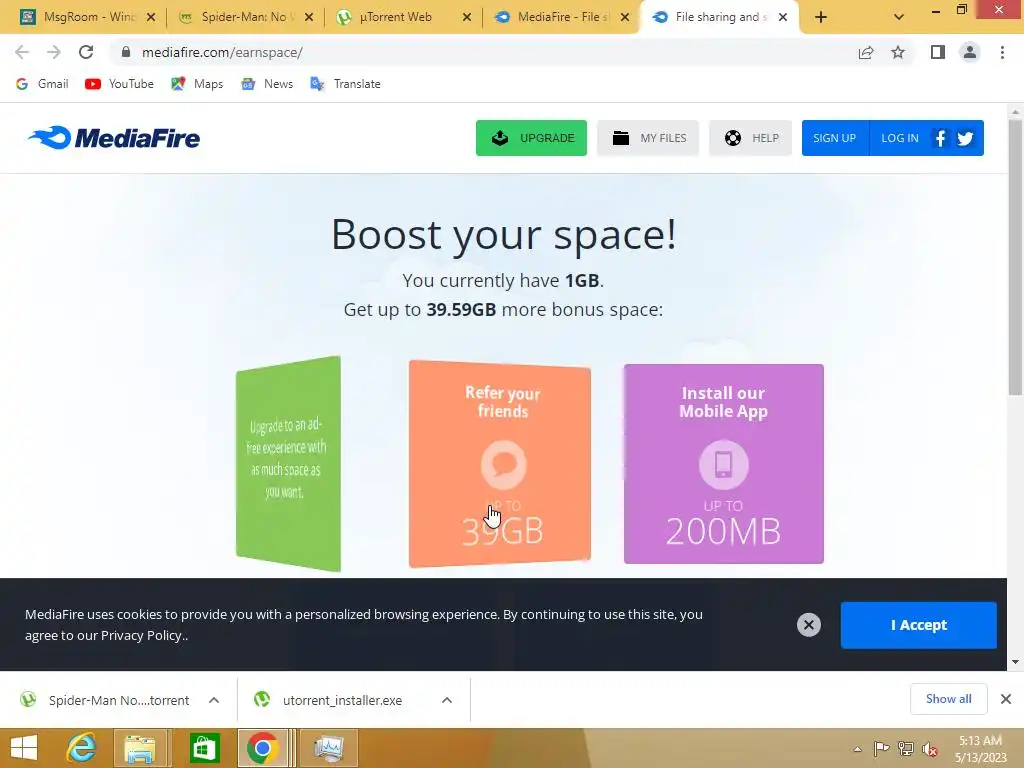Reload the page
This screenshot has width=1024, height=768.
click(86, 52)
